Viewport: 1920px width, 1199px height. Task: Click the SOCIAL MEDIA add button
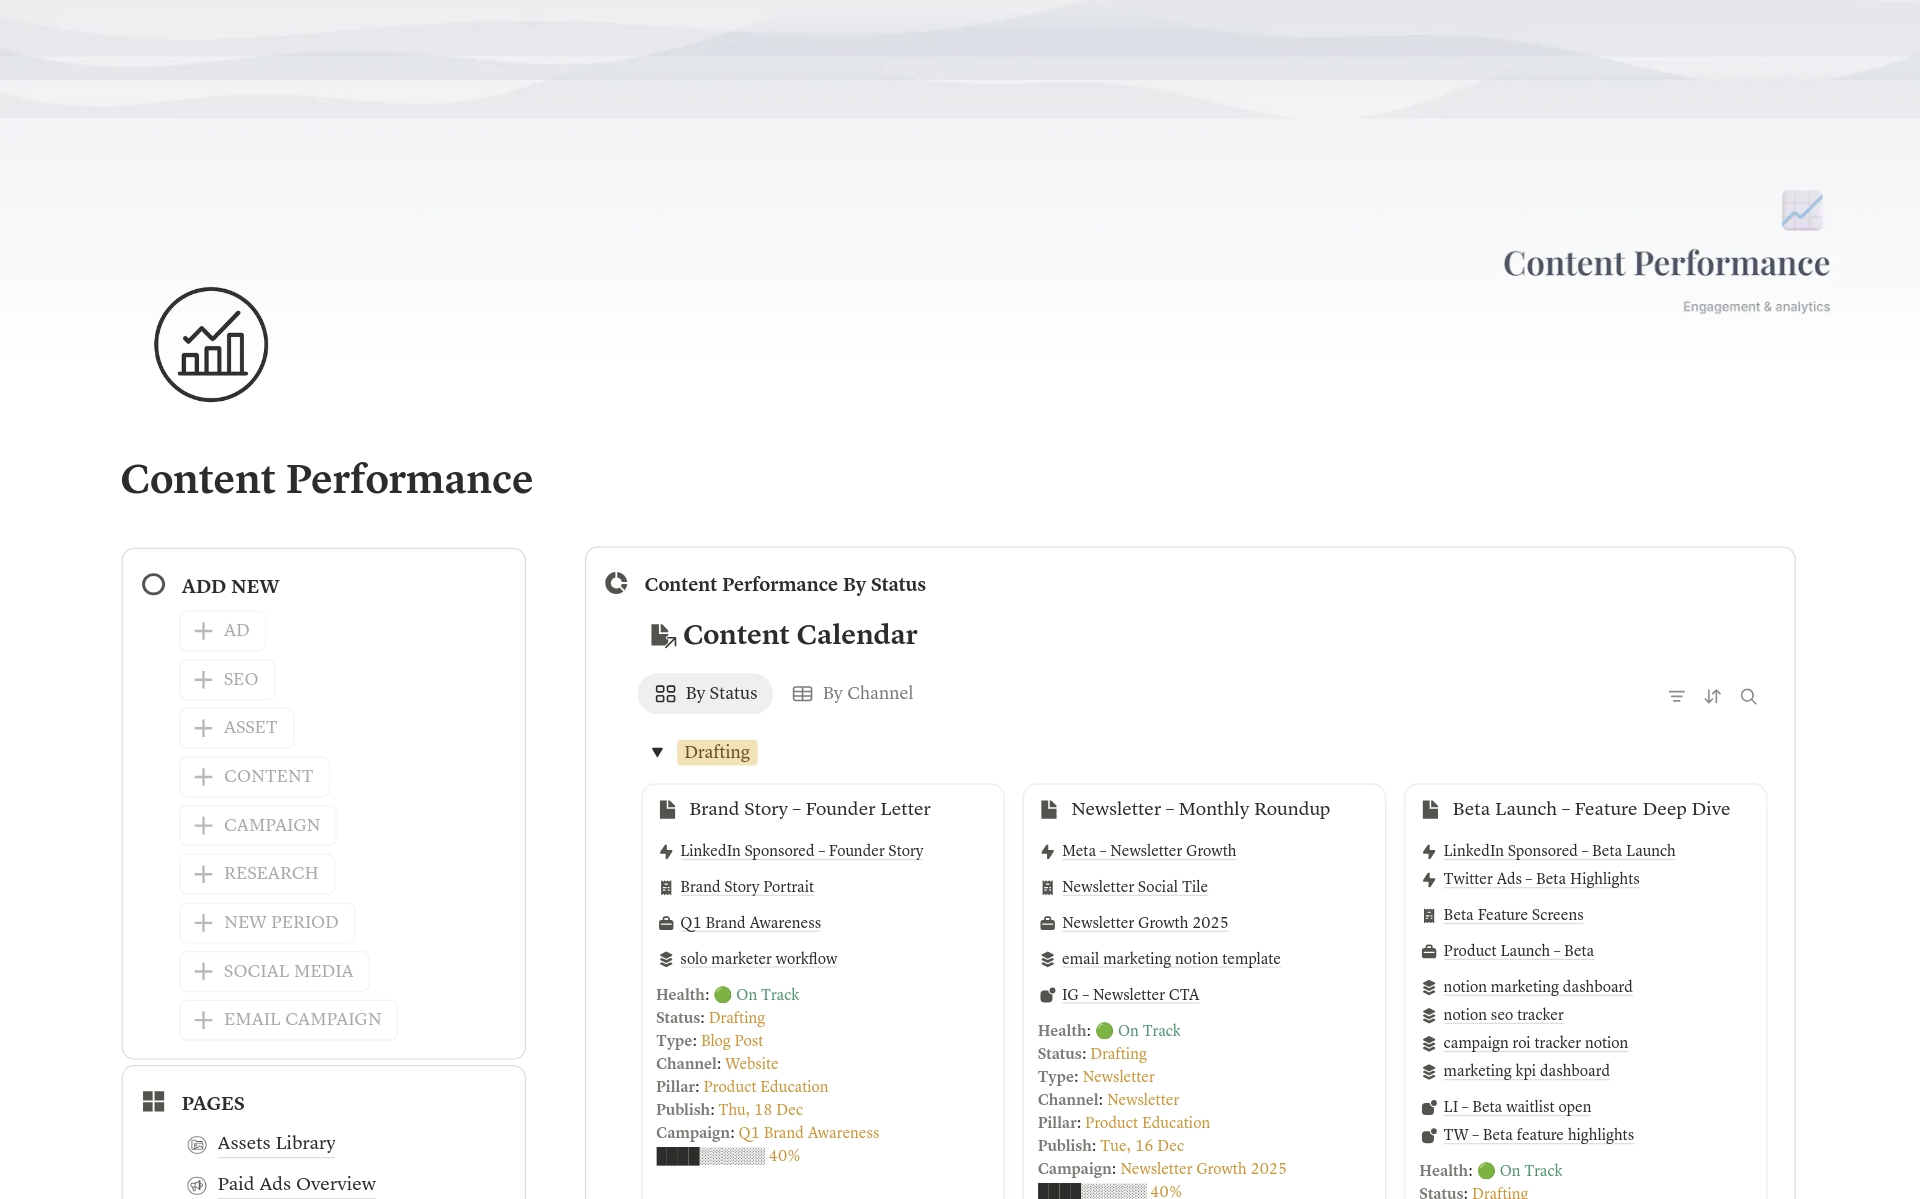[x=274, y=972]
